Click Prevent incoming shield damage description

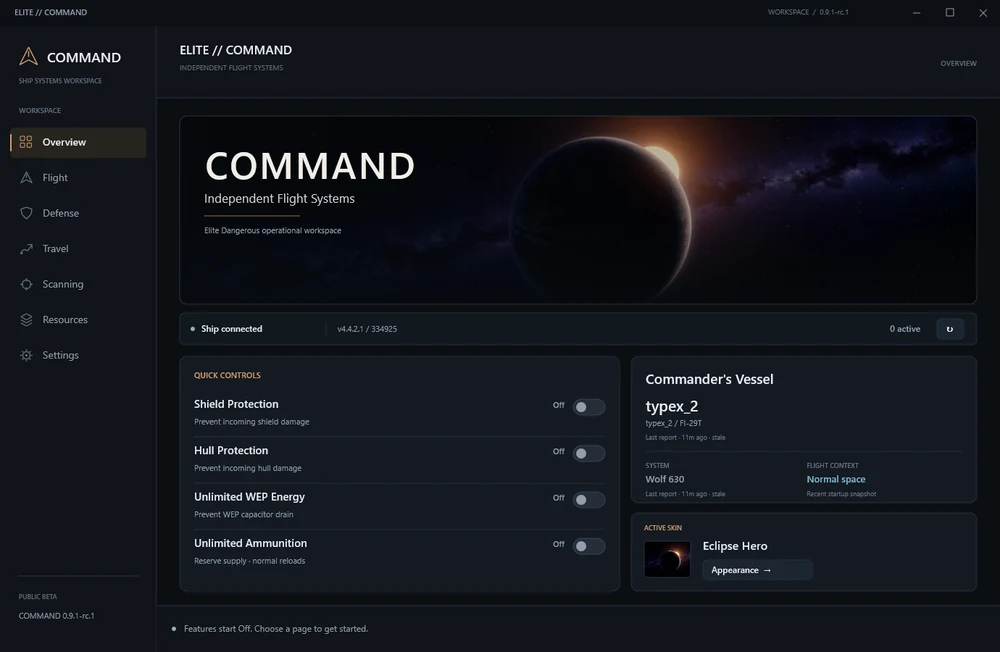click(x=251, y=422)
